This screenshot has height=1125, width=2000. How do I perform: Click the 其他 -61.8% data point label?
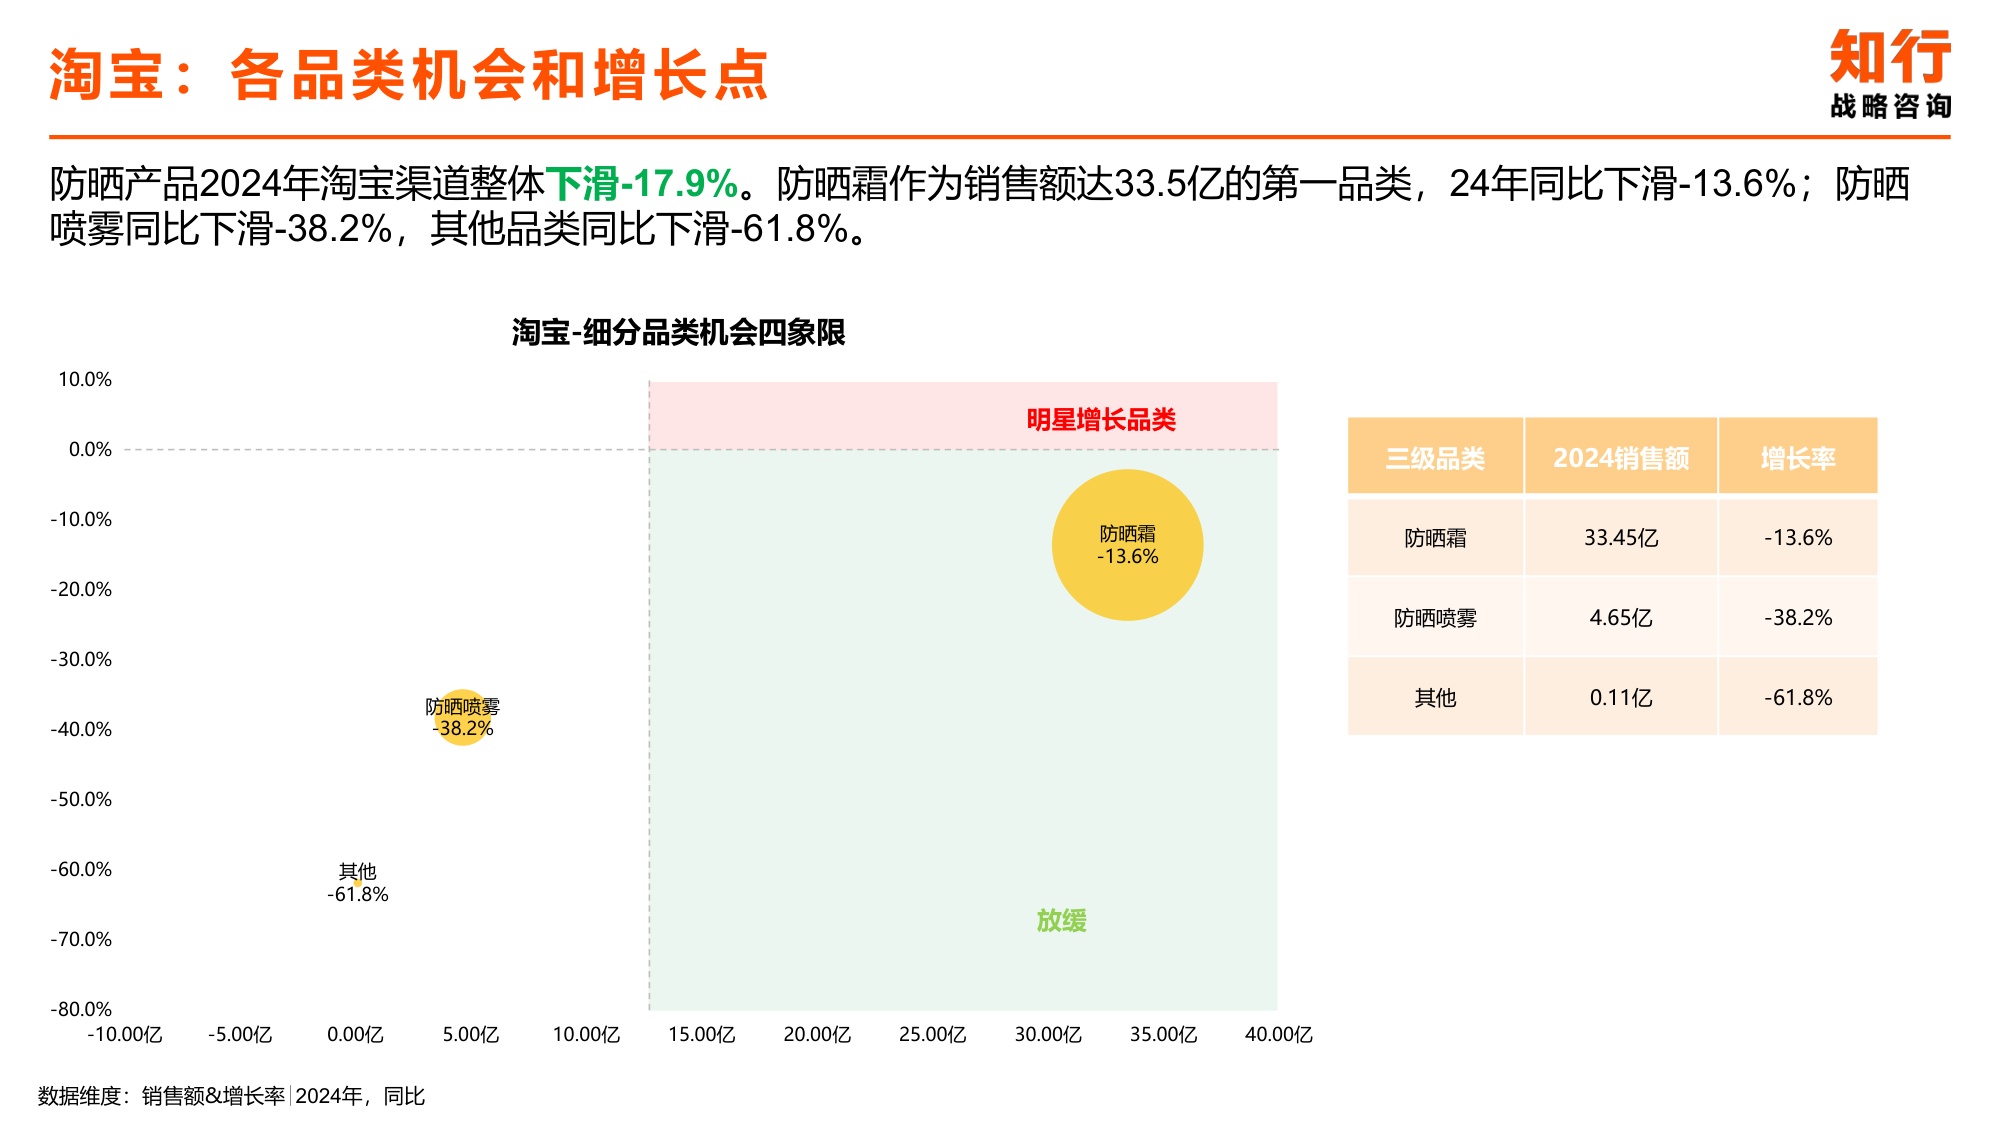click(x=357, y=883)
